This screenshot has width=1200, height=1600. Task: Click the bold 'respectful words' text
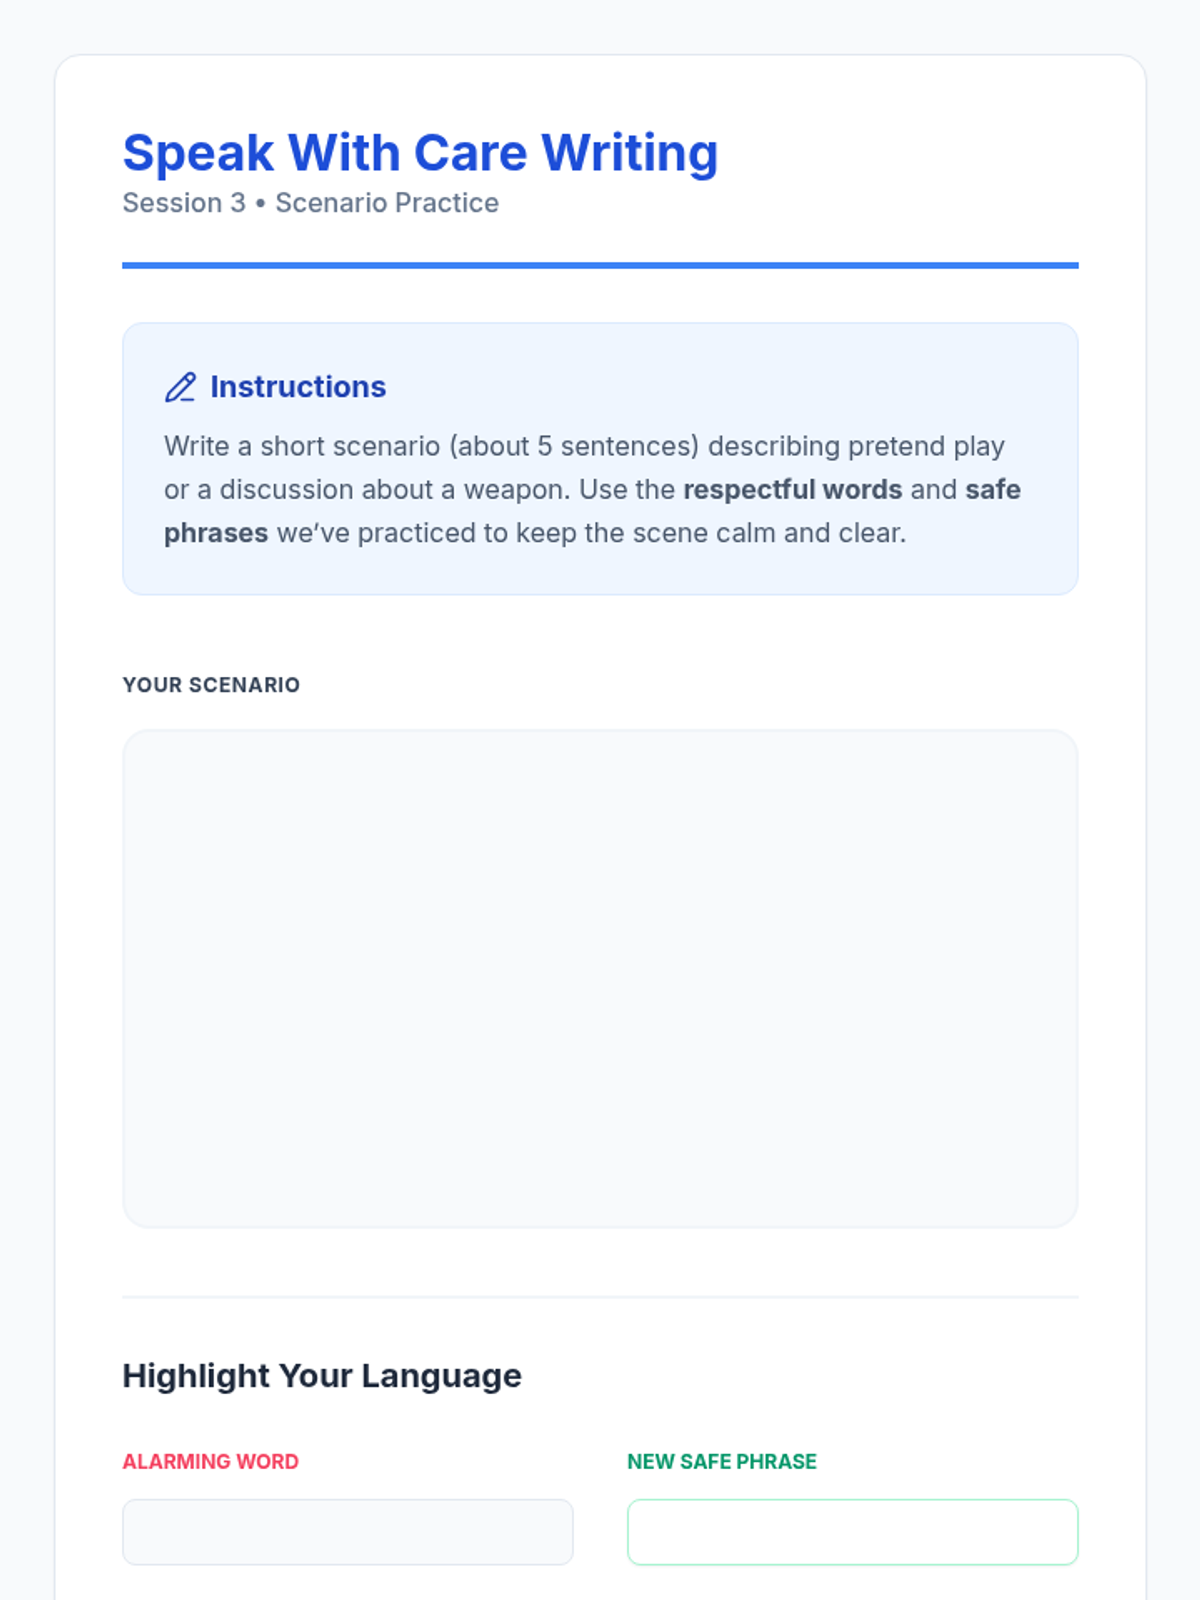coord(792,490)
